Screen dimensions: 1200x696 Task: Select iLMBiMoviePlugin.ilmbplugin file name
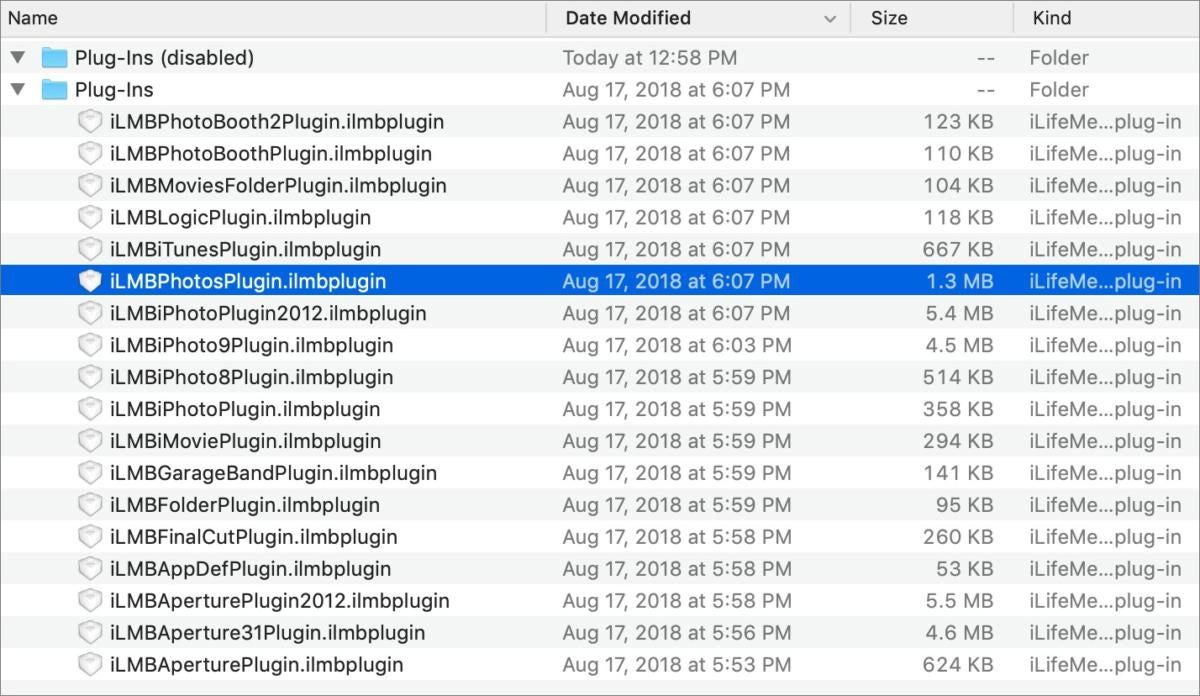(245, 441)
